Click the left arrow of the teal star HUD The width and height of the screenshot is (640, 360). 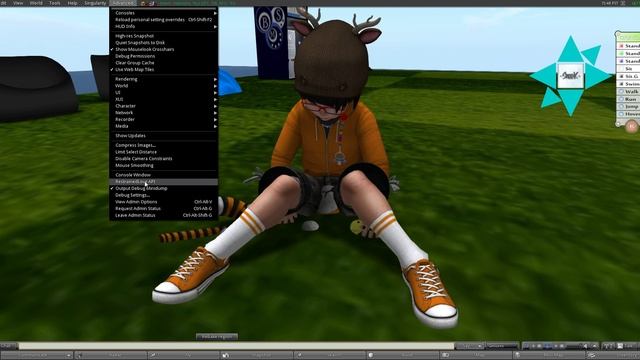[544, 76]
